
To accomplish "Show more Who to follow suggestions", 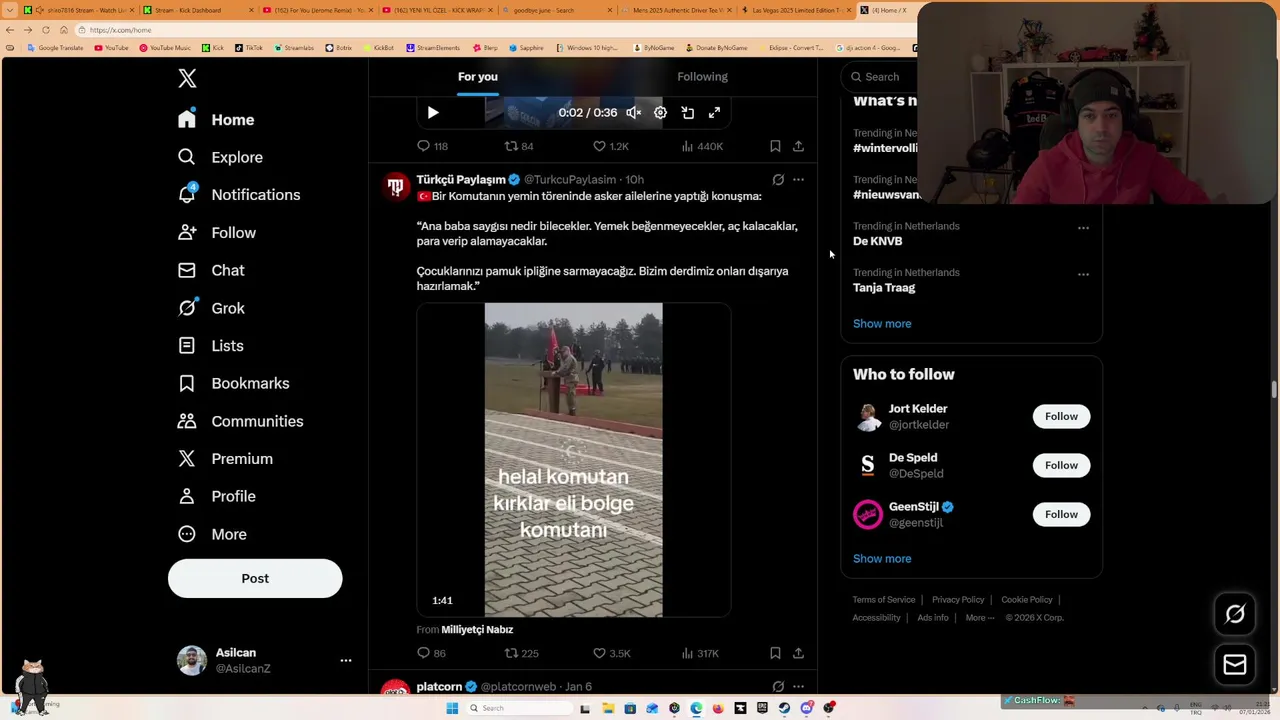I will point(882,559).
